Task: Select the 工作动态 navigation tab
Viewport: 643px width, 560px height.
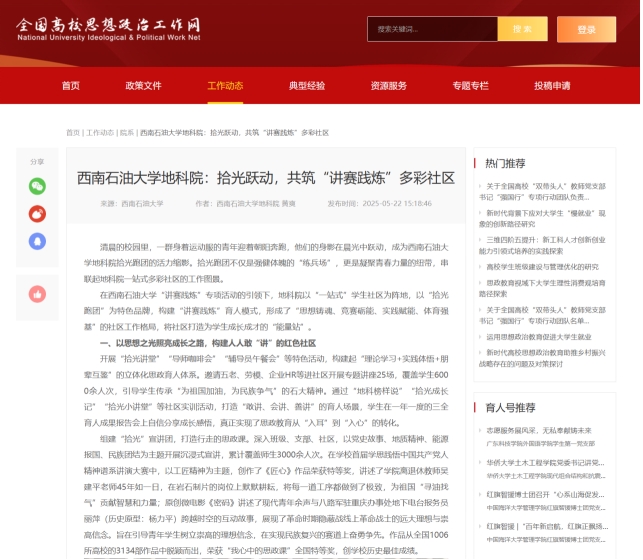Action: click(x=225, y=85)
